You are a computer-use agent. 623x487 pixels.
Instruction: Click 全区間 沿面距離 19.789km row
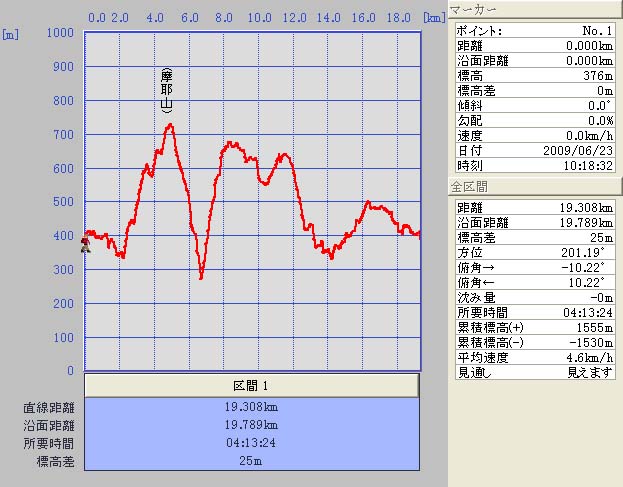[535, 222]
